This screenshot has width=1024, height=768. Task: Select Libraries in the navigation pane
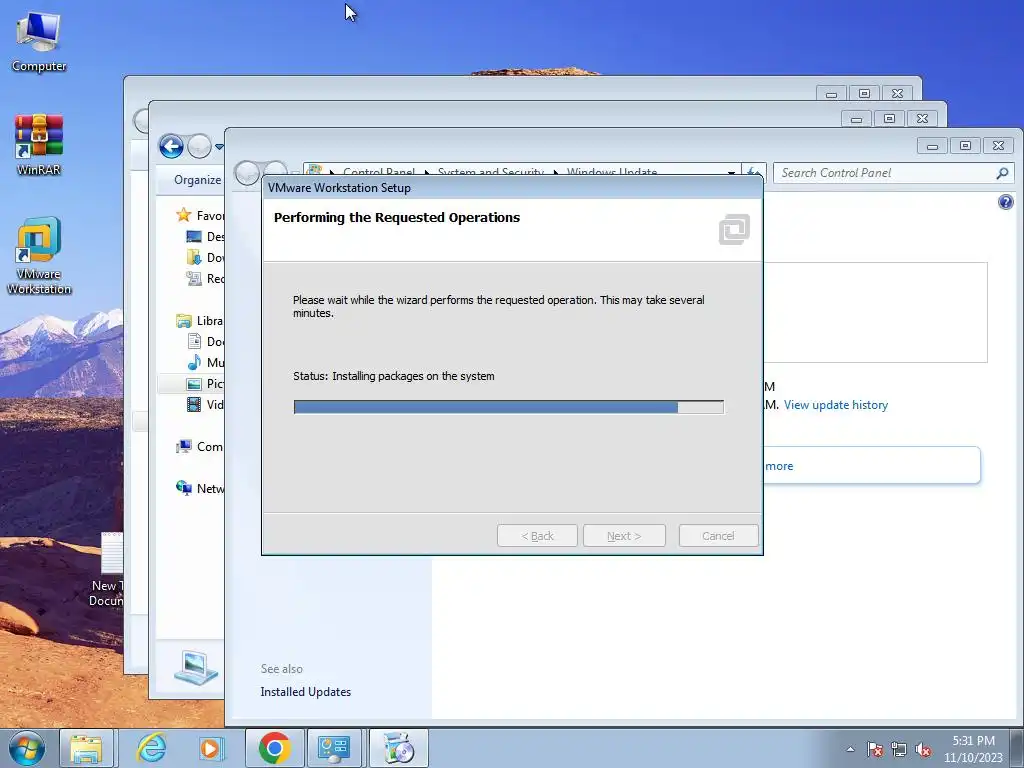point(200,321)
